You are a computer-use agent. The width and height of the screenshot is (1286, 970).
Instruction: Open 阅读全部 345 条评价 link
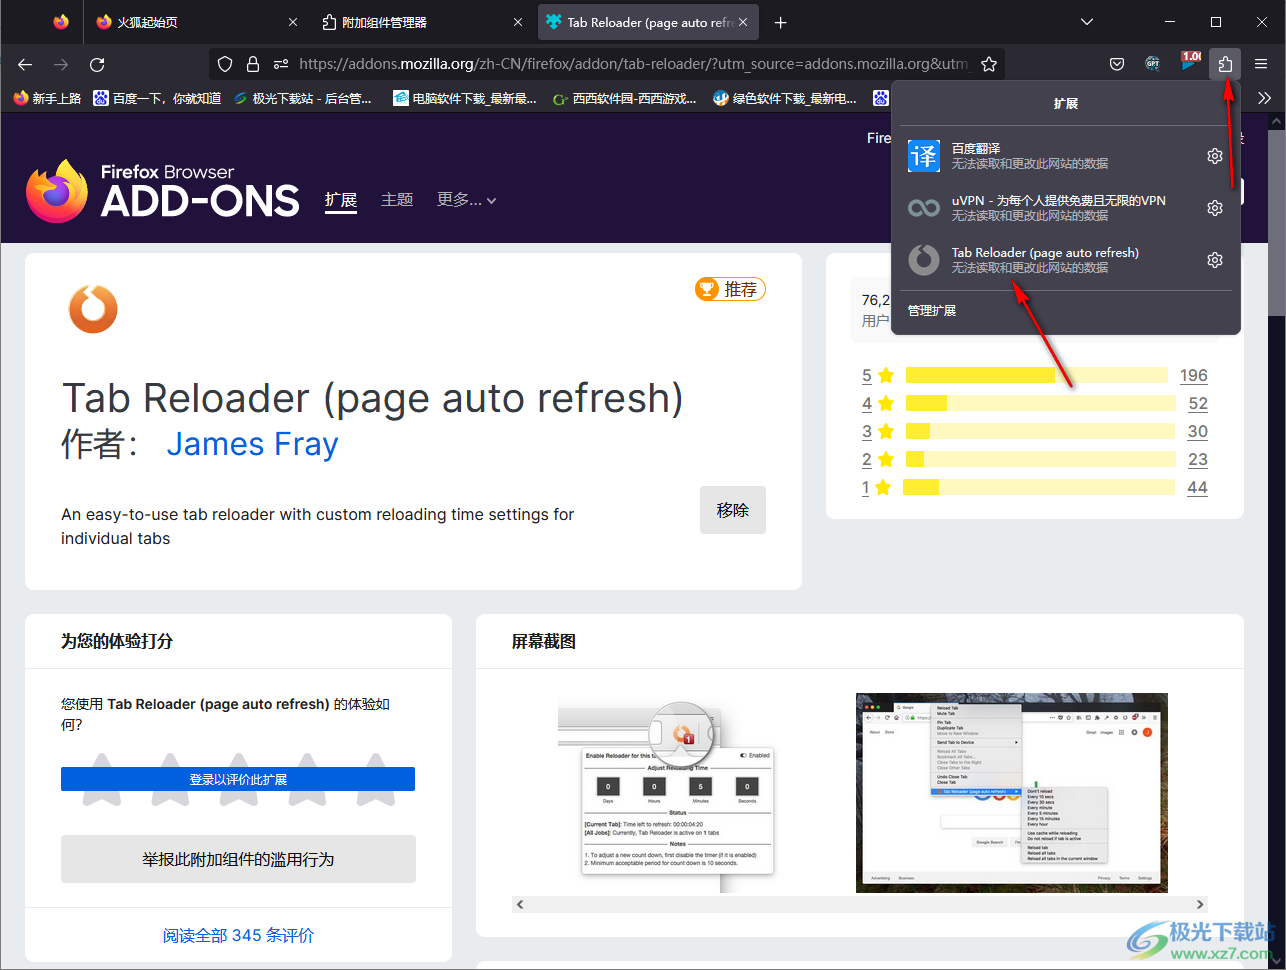click(238, 936)
